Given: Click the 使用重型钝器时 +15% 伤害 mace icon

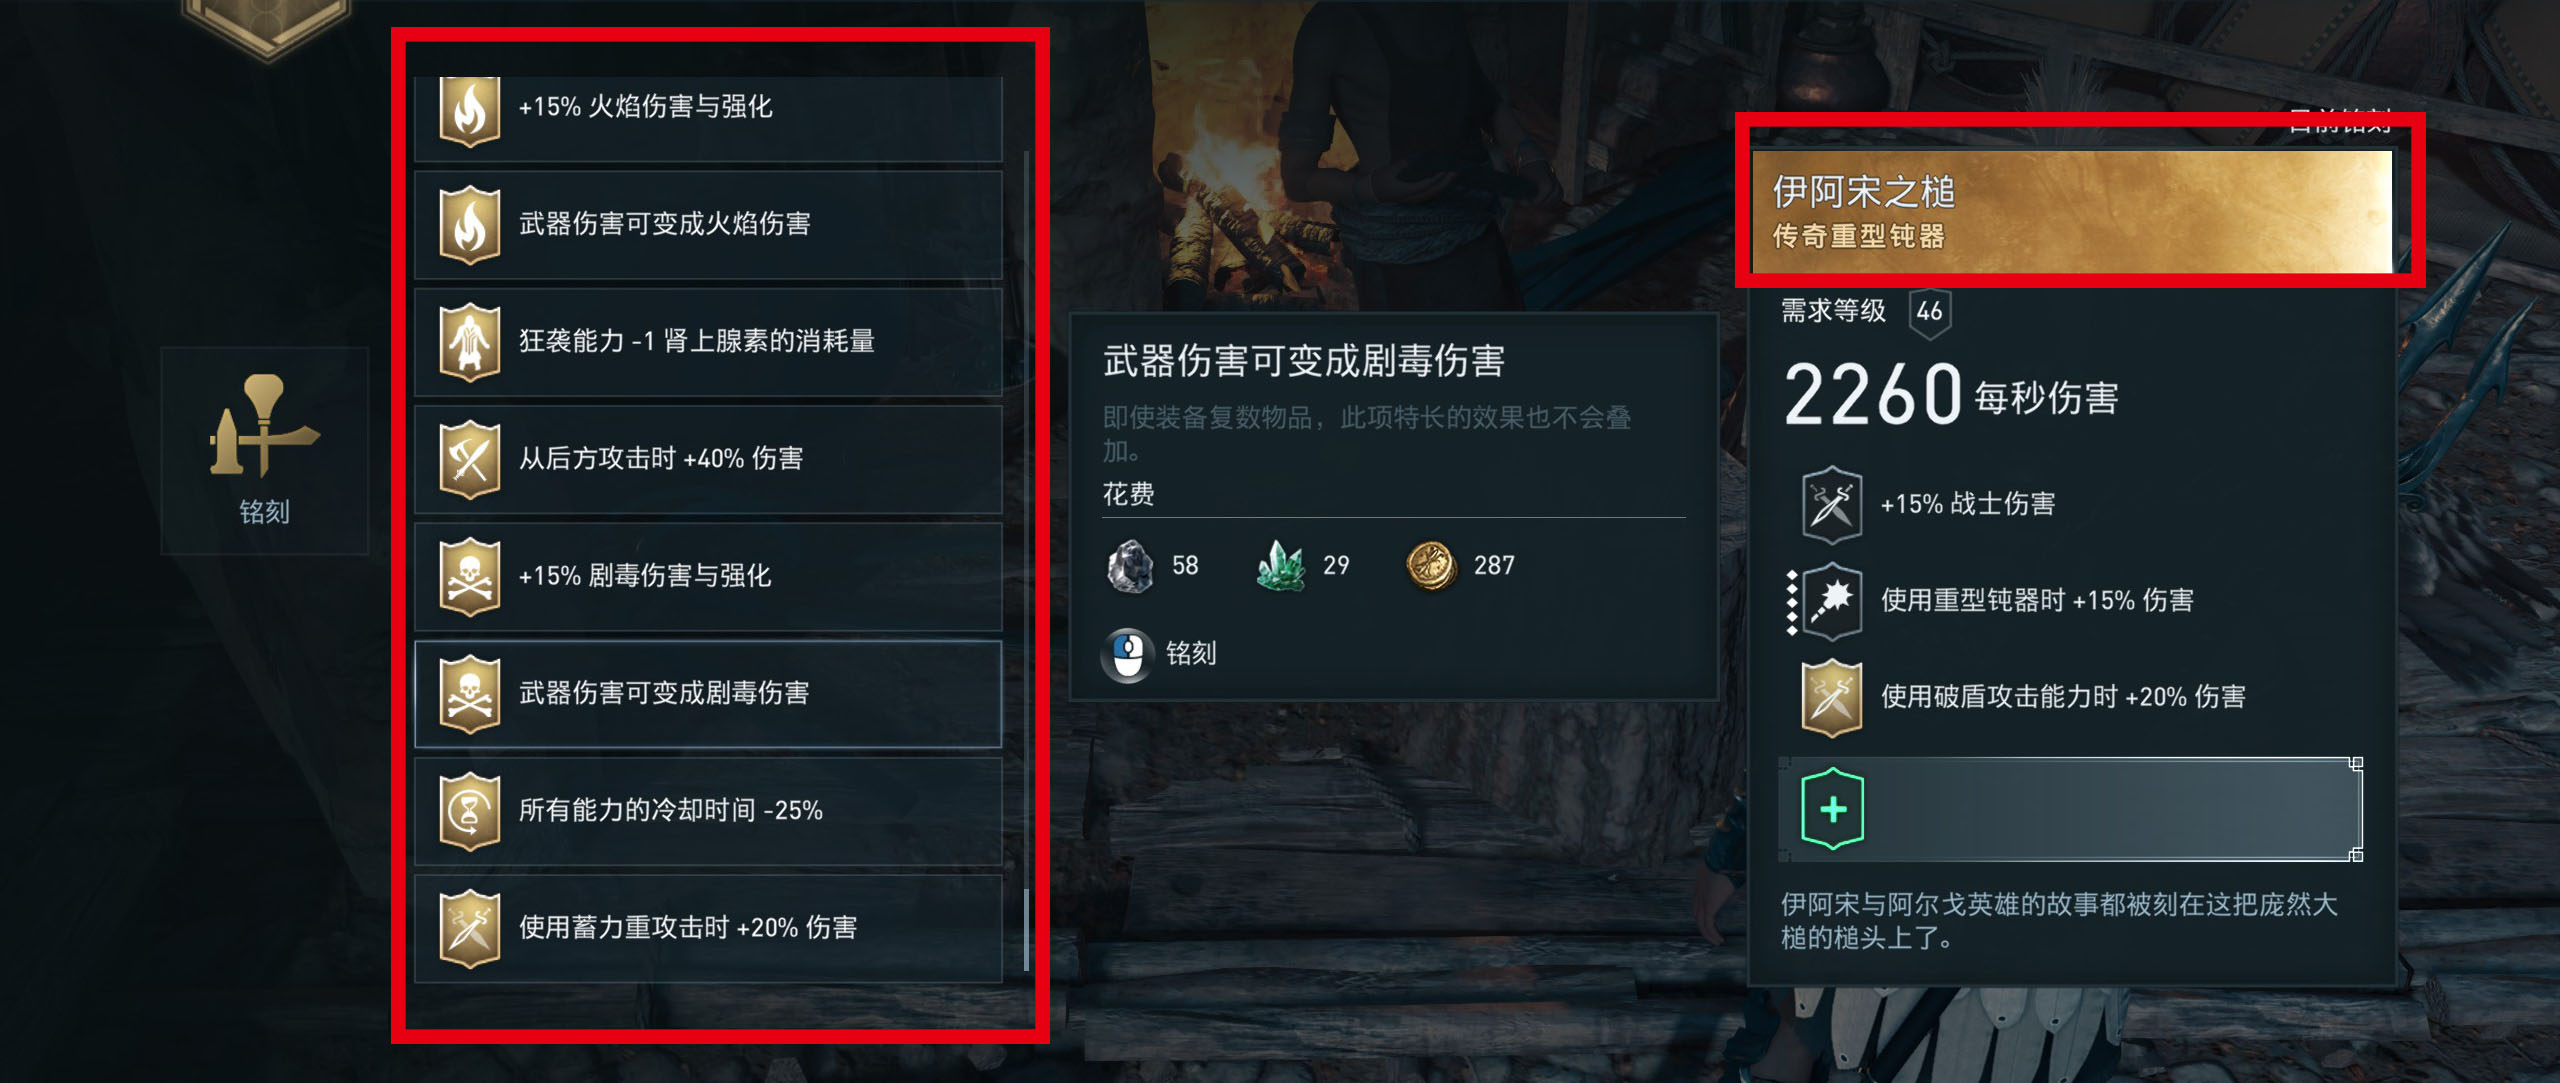Looking at the screenshot, I should click(1831, 601).
